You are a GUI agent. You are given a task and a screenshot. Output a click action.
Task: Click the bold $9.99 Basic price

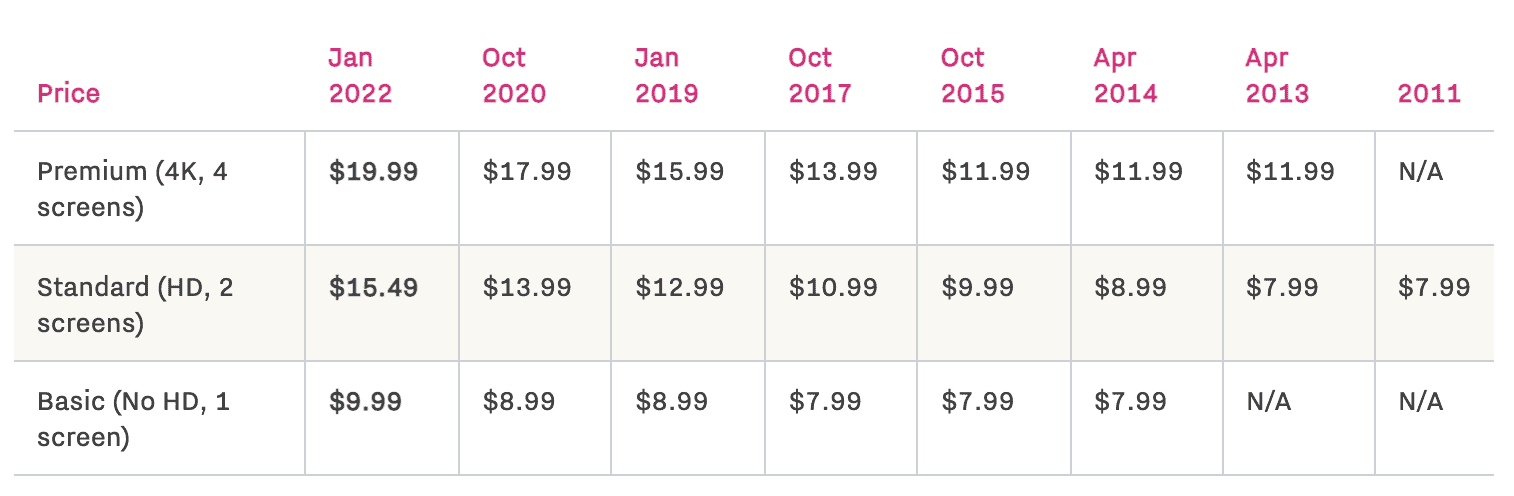(366, 402)
